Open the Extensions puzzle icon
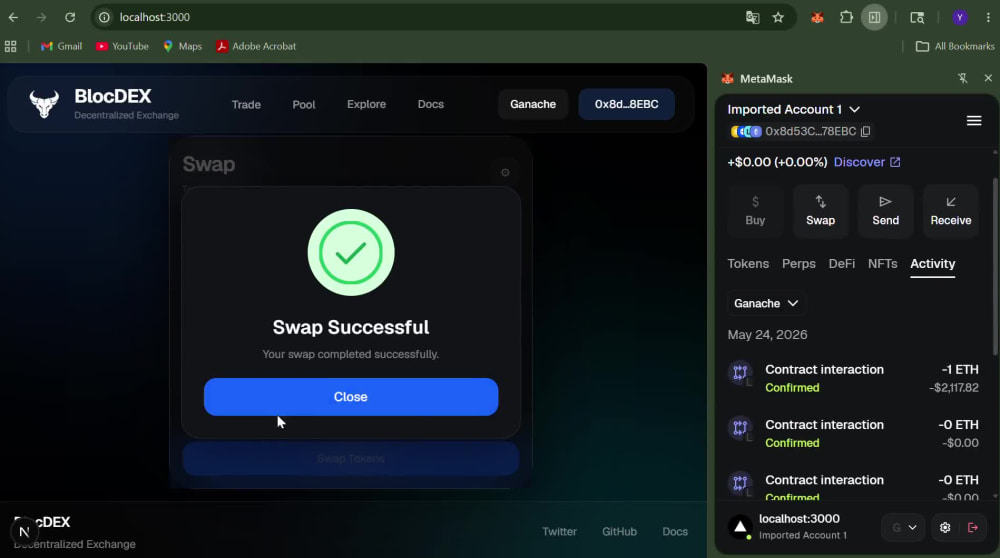1000x558 pixels. click(x=846, y=17)
